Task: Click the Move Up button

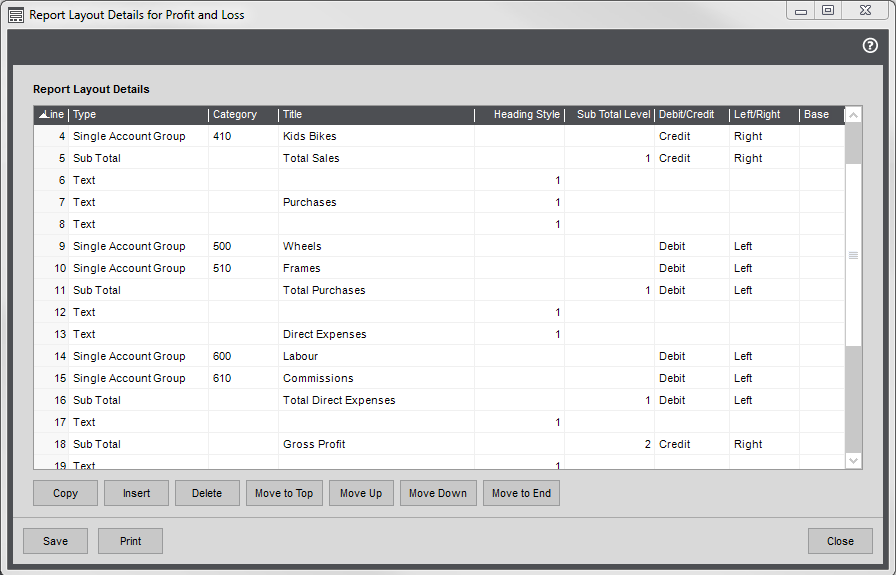Action: (x=361, y=493)
